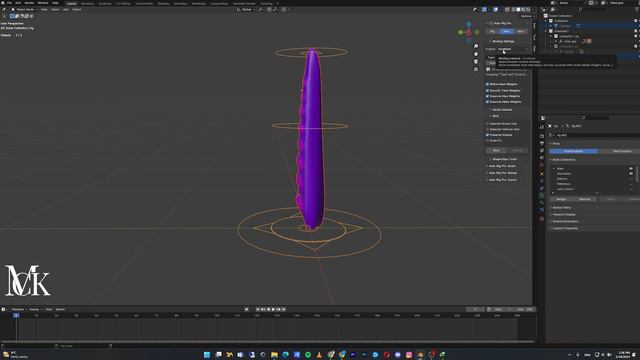
Task: Click the bone collections list scrollbar
Action: coord(638,175)
